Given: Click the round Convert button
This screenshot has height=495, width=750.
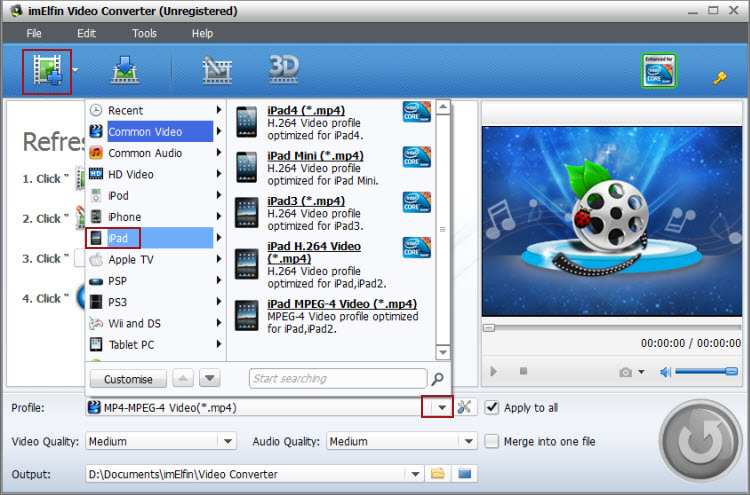Looking at the screenshot, I should click(700, 441).
